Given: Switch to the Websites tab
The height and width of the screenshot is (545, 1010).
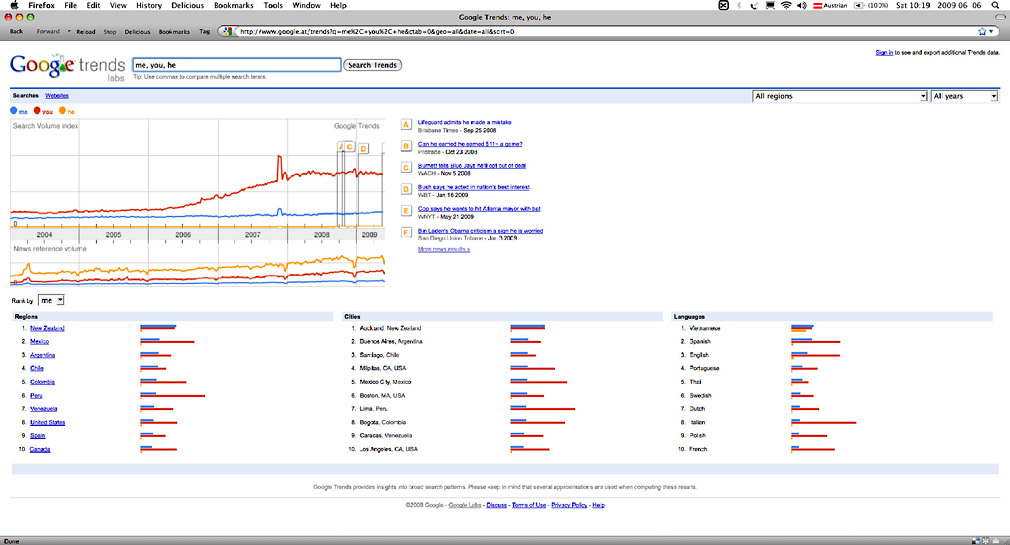Looking at the screenshot, I should 57,95.
